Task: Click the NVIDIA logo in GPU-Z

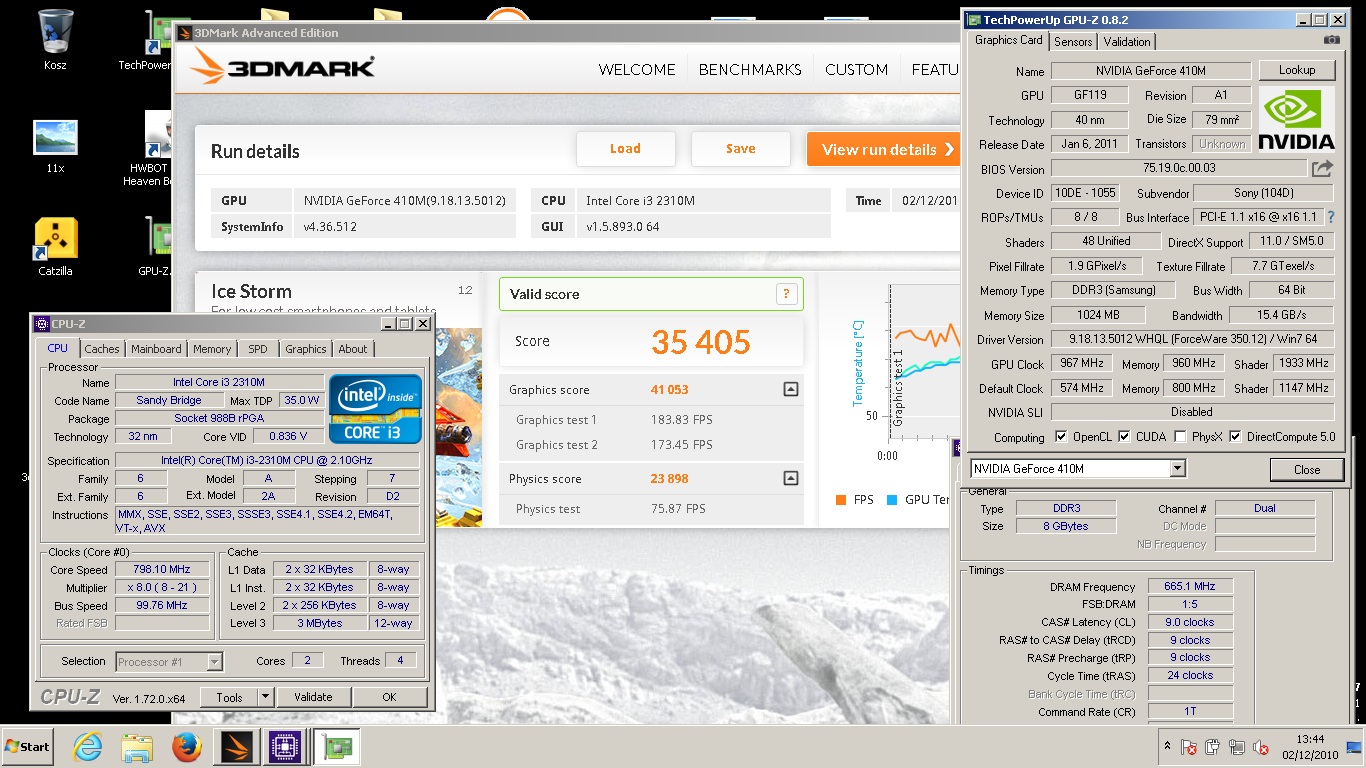Action: coord(1296,120)
